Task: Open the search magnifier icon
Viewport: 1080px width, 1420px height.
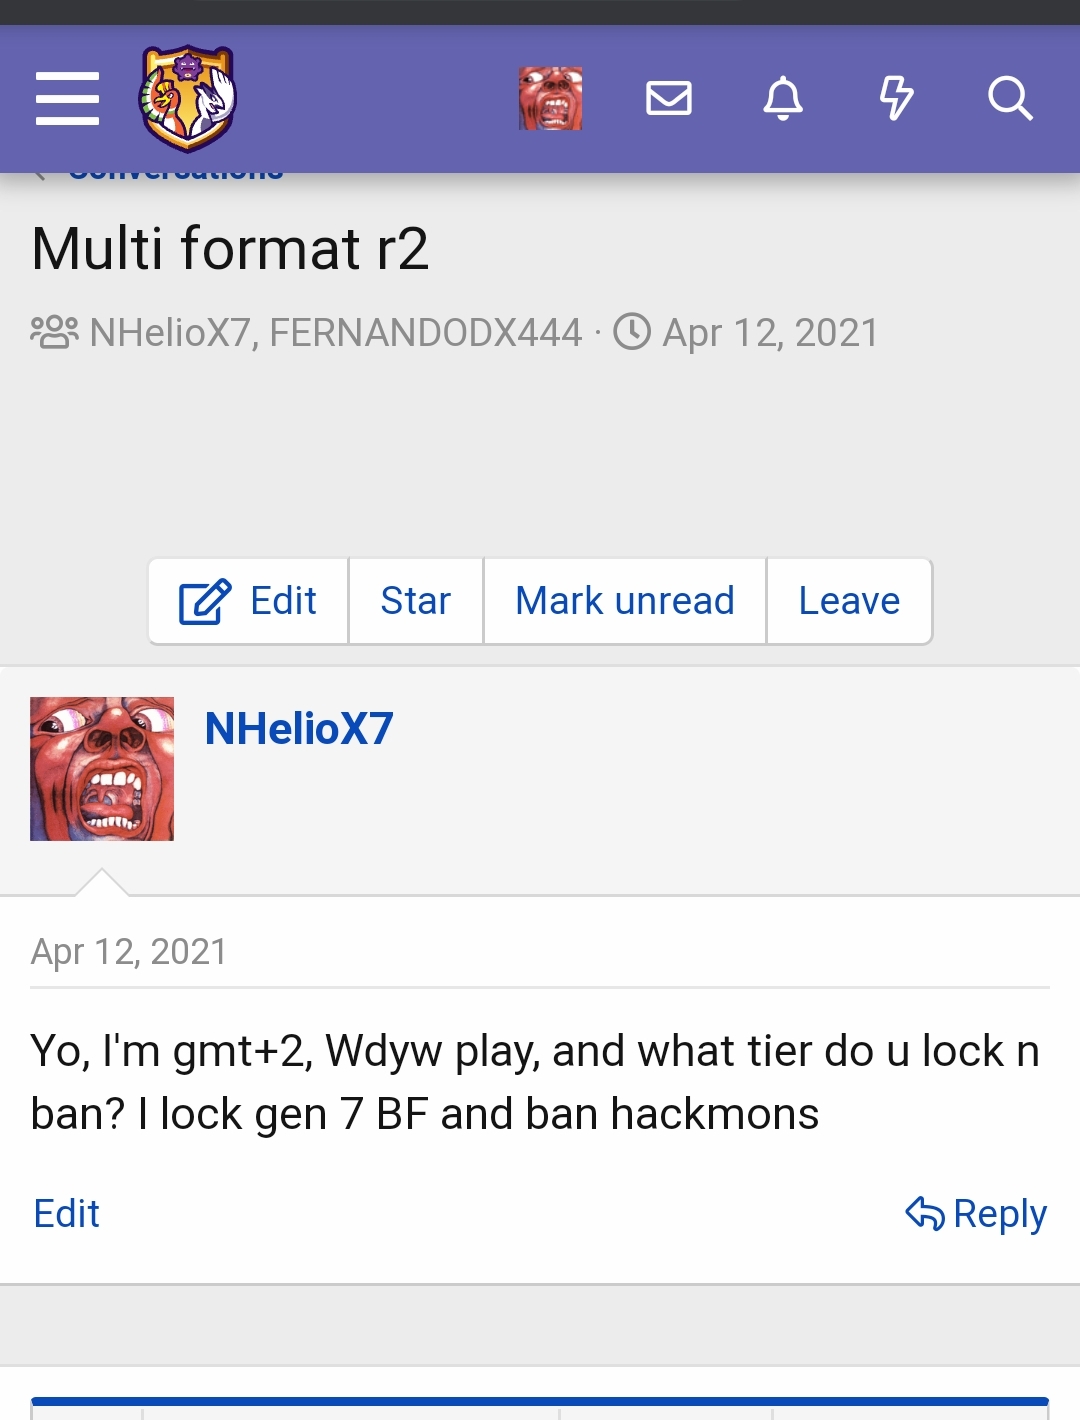Action: (1010, 98)
